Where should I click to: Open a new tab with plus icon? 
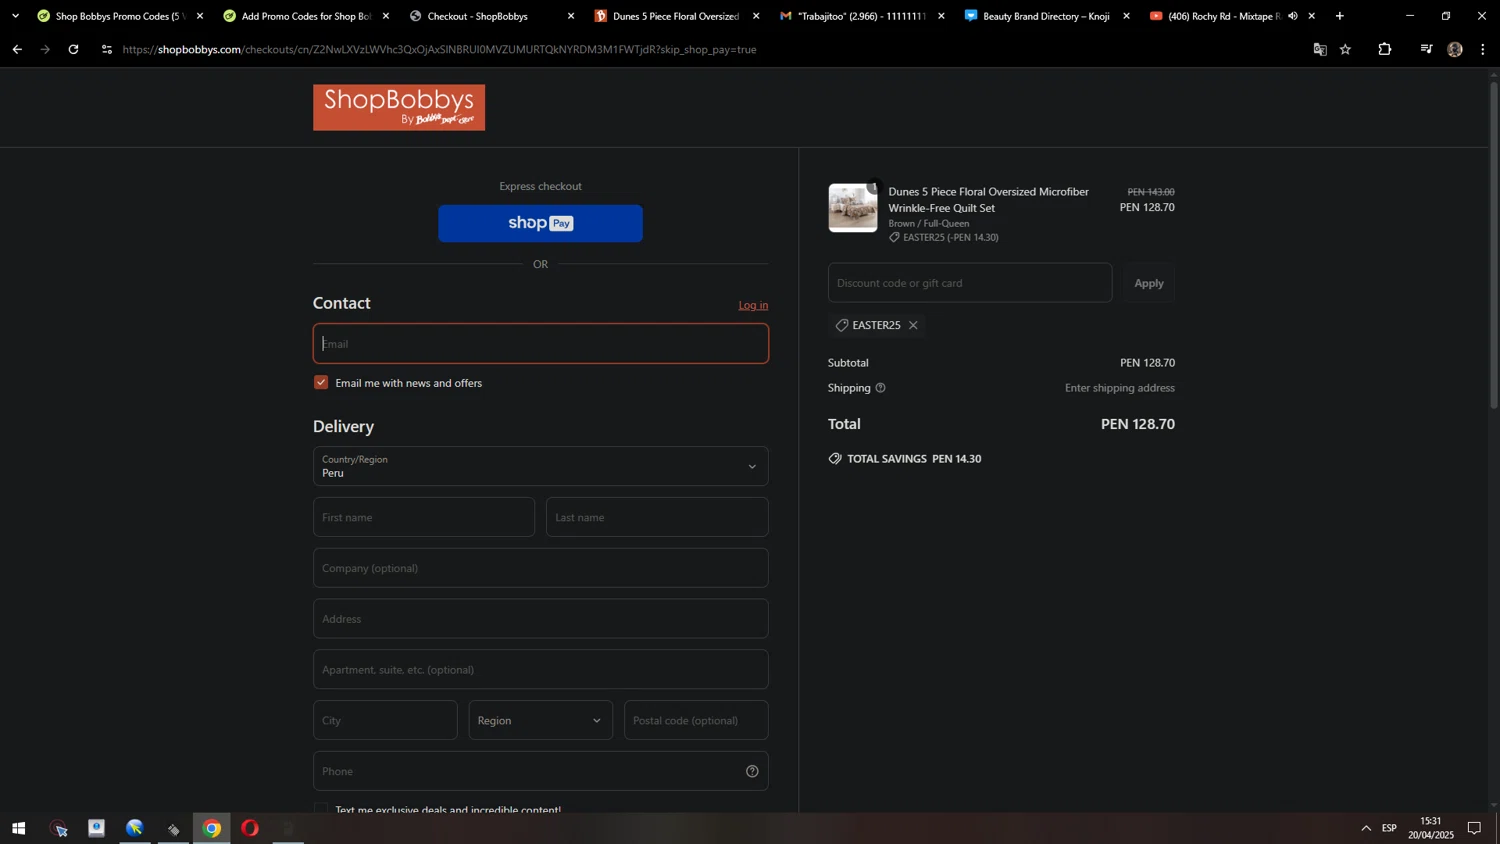(1340, 16)
